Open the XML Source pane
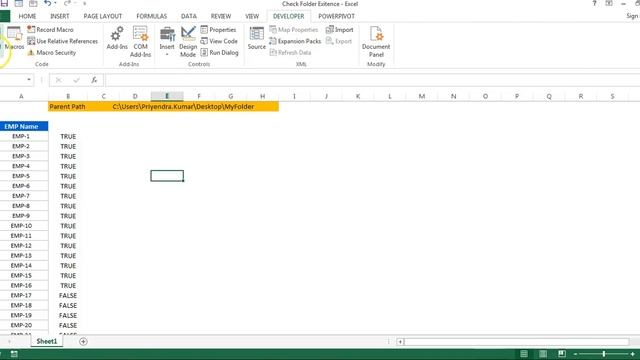 (257, 38)
